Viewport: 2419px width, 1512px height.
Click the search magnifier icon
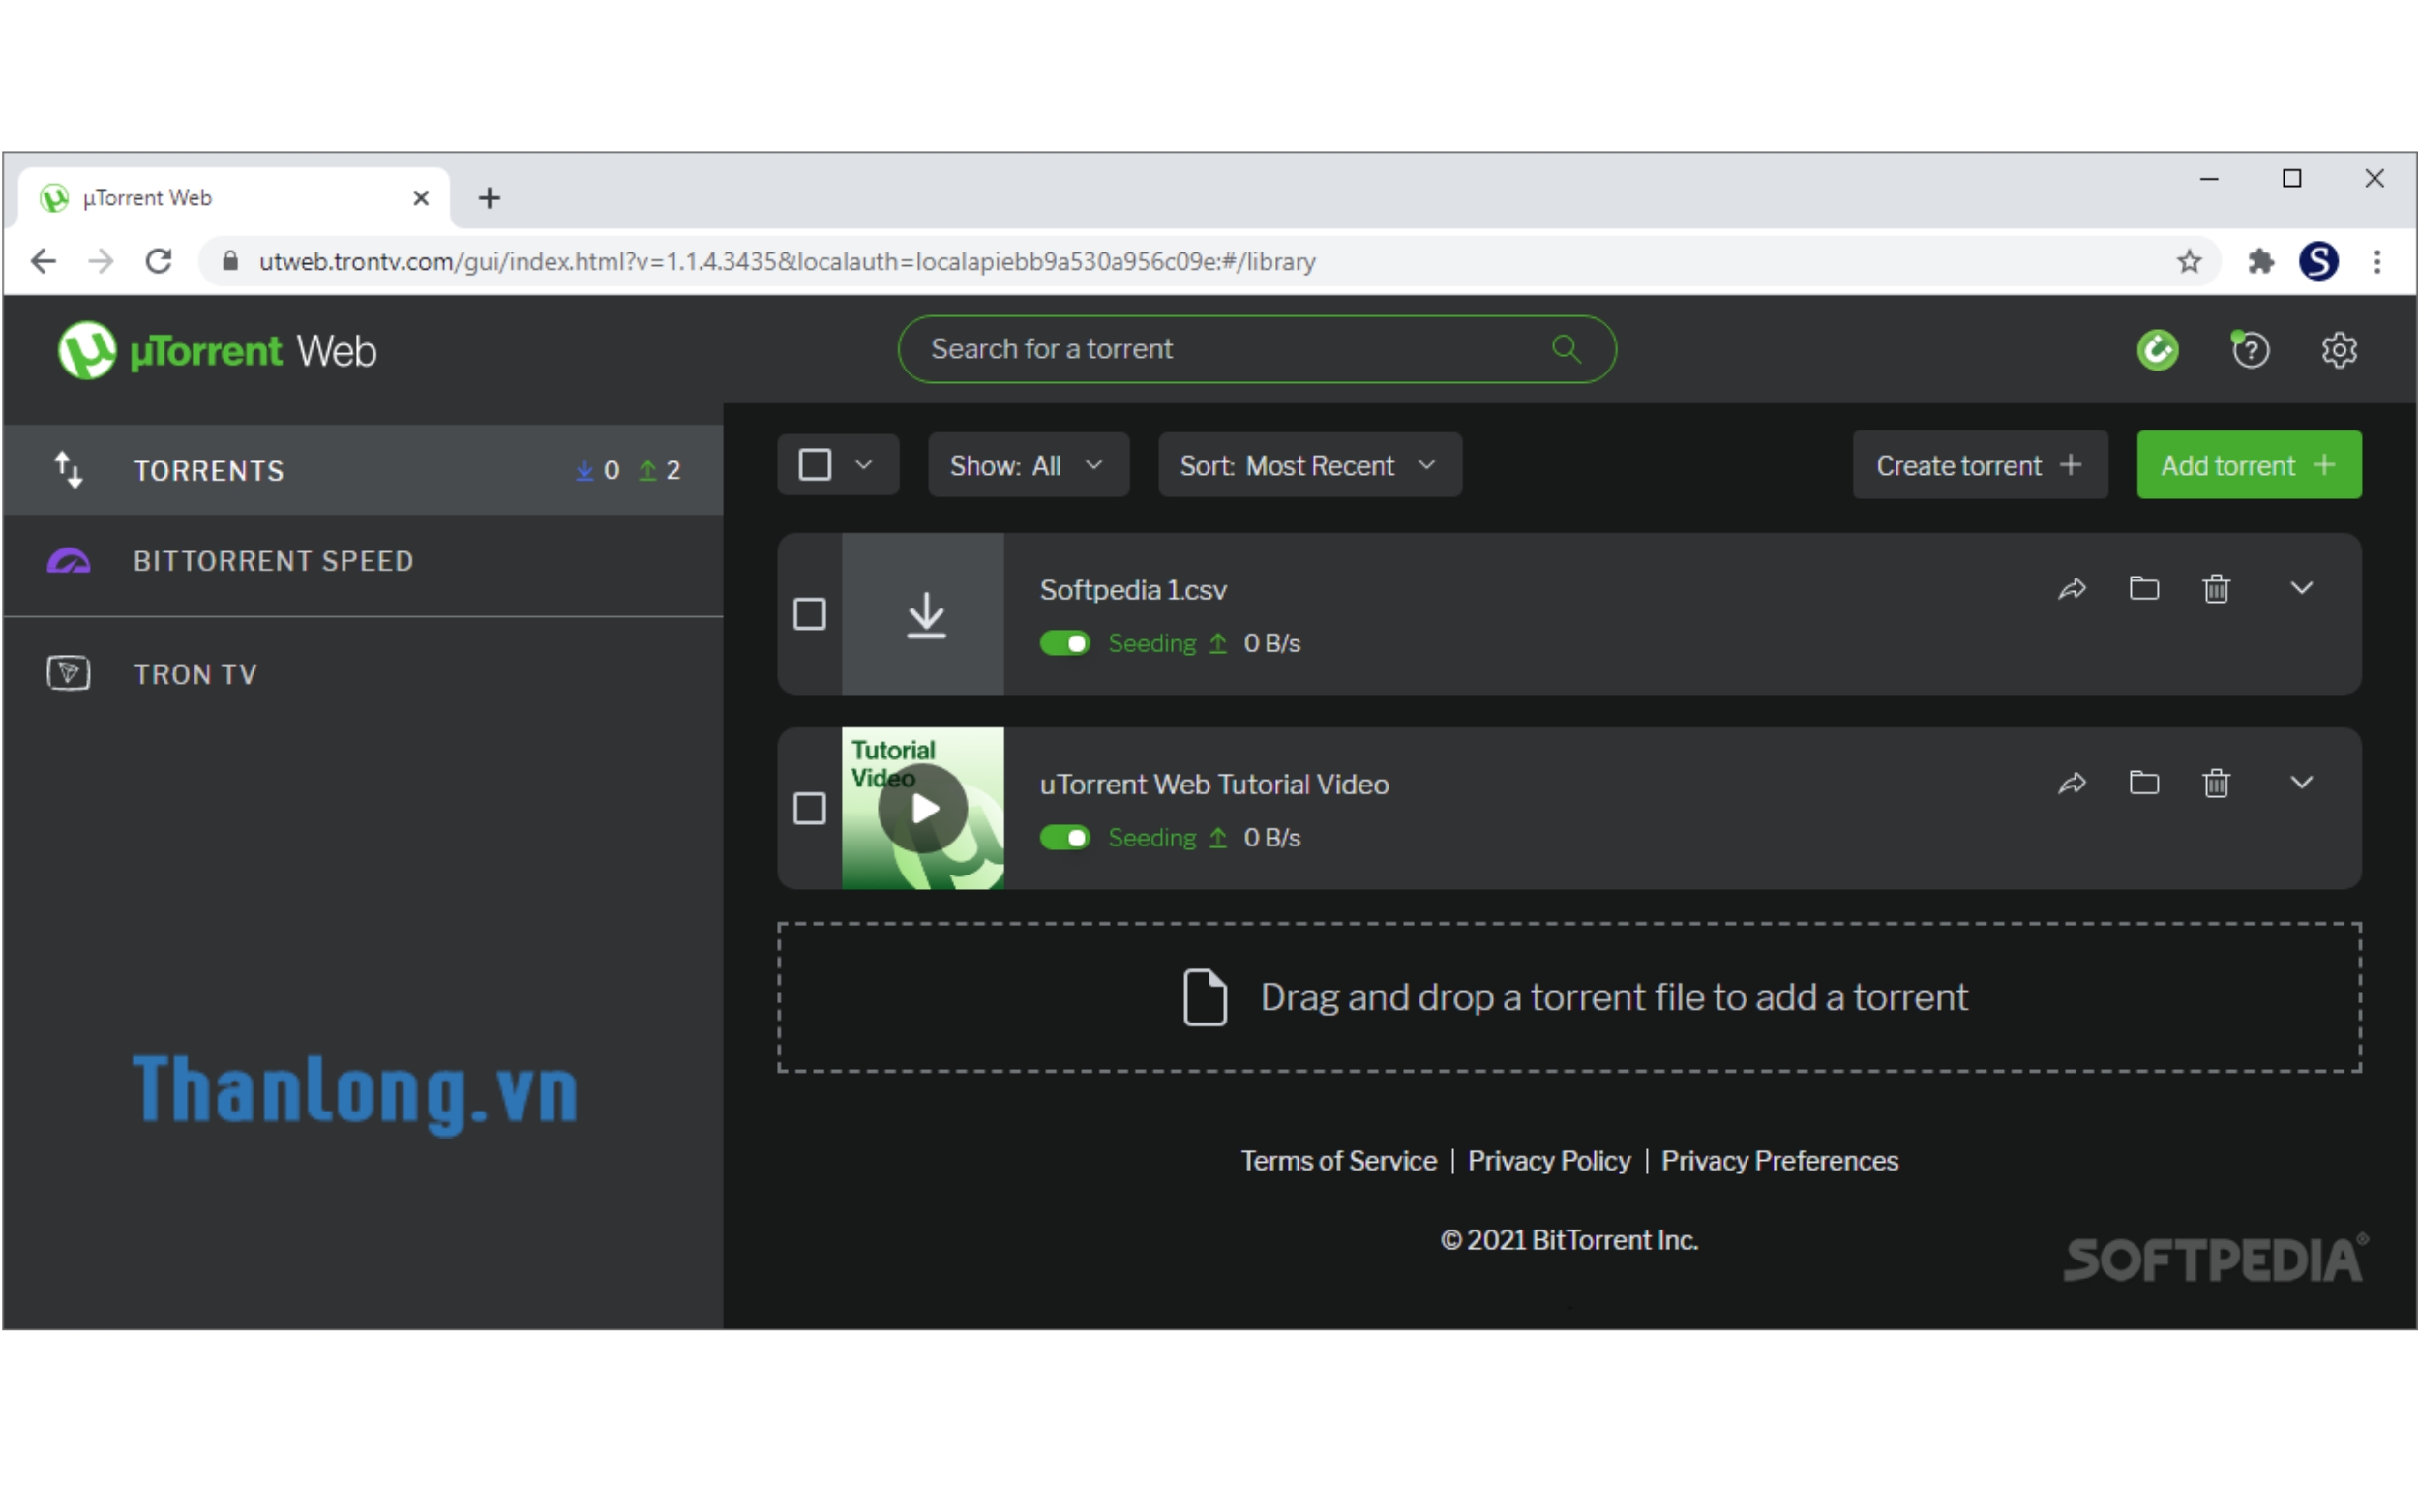pyautogui.click(x=1565, y=349)
